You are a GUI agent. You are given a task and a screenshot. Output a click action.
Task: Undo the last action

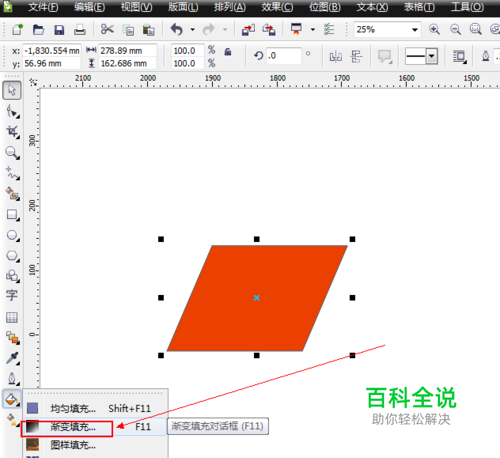[x=177, y=30]
